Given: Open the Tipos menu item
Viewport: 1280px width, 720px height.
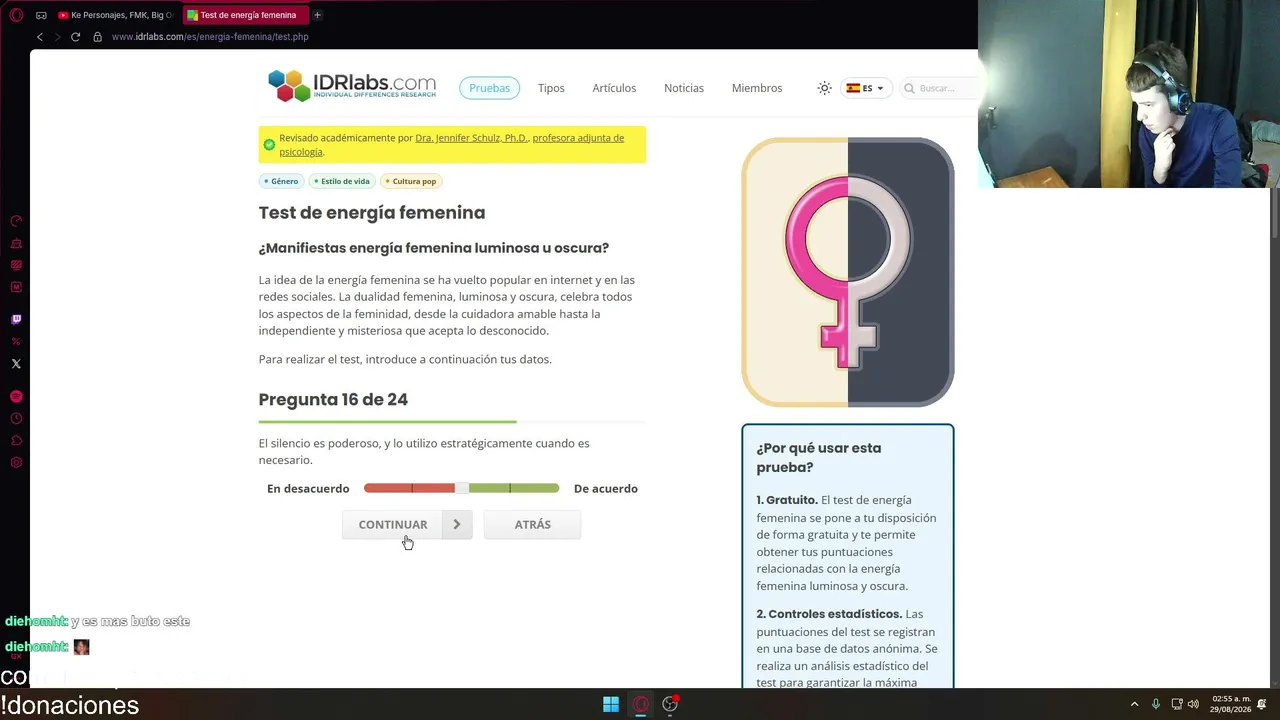Looking at the screenshot, I should [551, 88].
